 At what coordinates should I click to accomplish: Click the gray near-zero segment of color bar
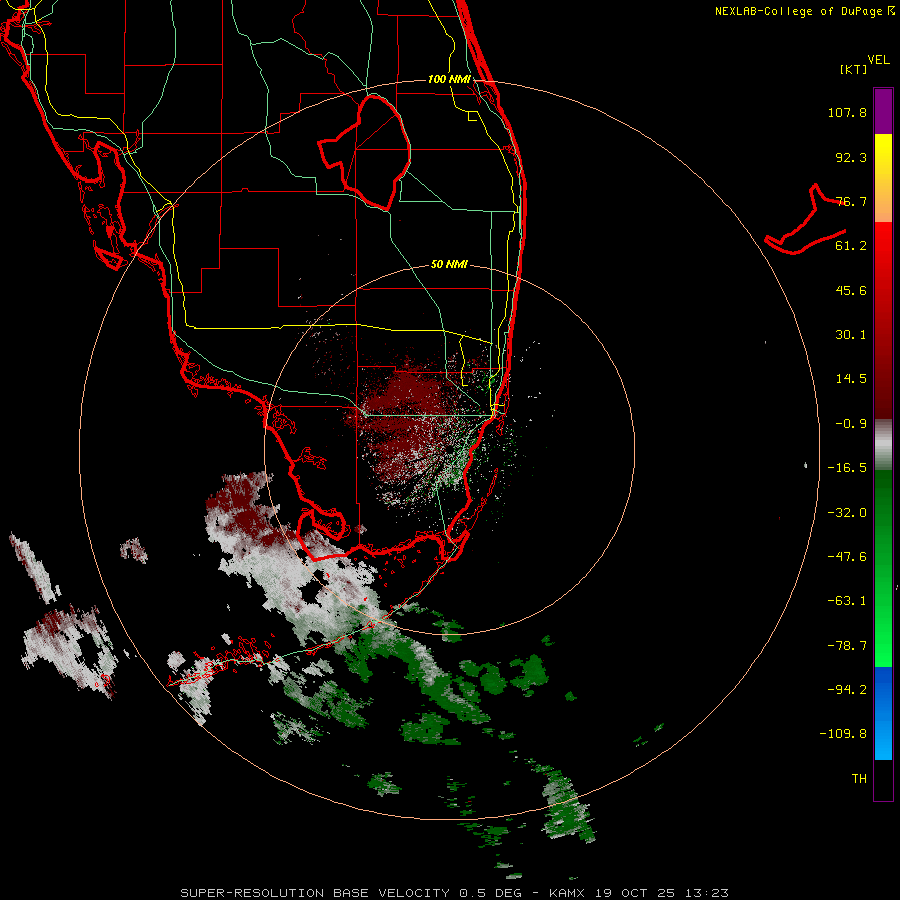click(x=883, y=445)
